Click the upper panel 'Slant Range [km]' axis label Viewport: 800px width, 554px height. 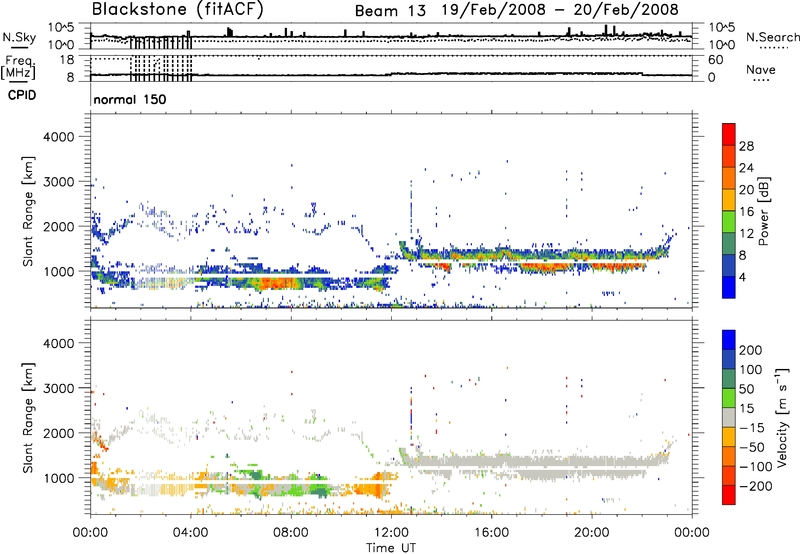click(28, 211)
